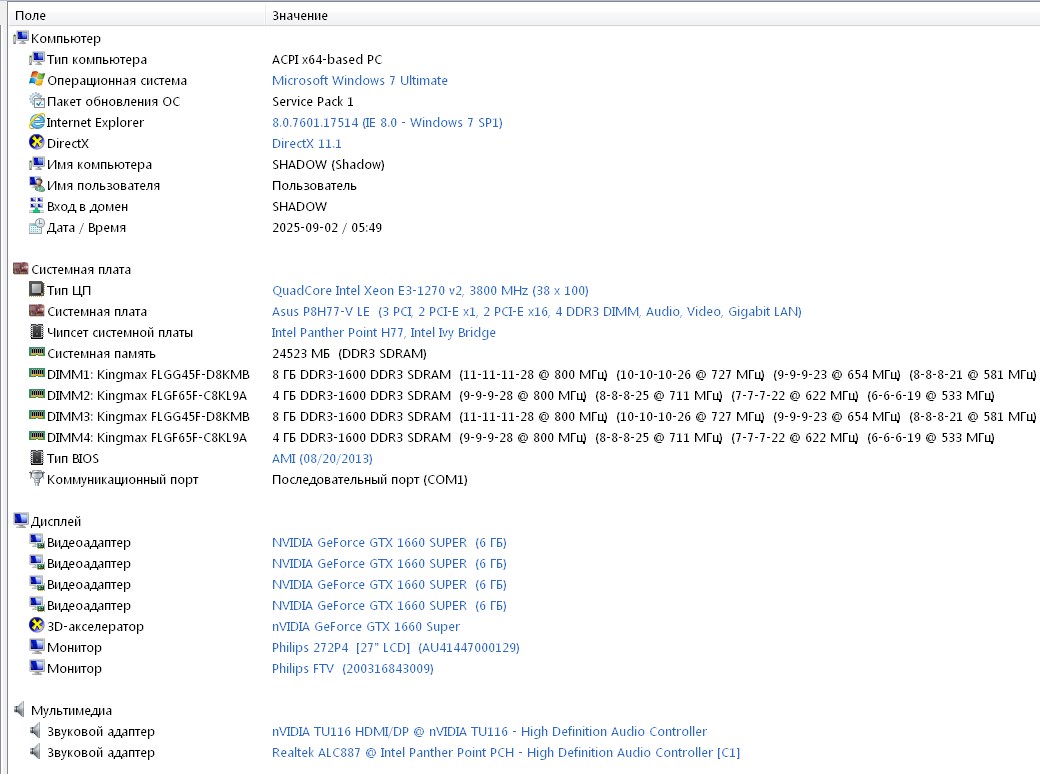The height and width of the screenshot is (774, 1040).
Task: Click the Realtek ALC887 sound adapter icon
Action: coord(36,751)
